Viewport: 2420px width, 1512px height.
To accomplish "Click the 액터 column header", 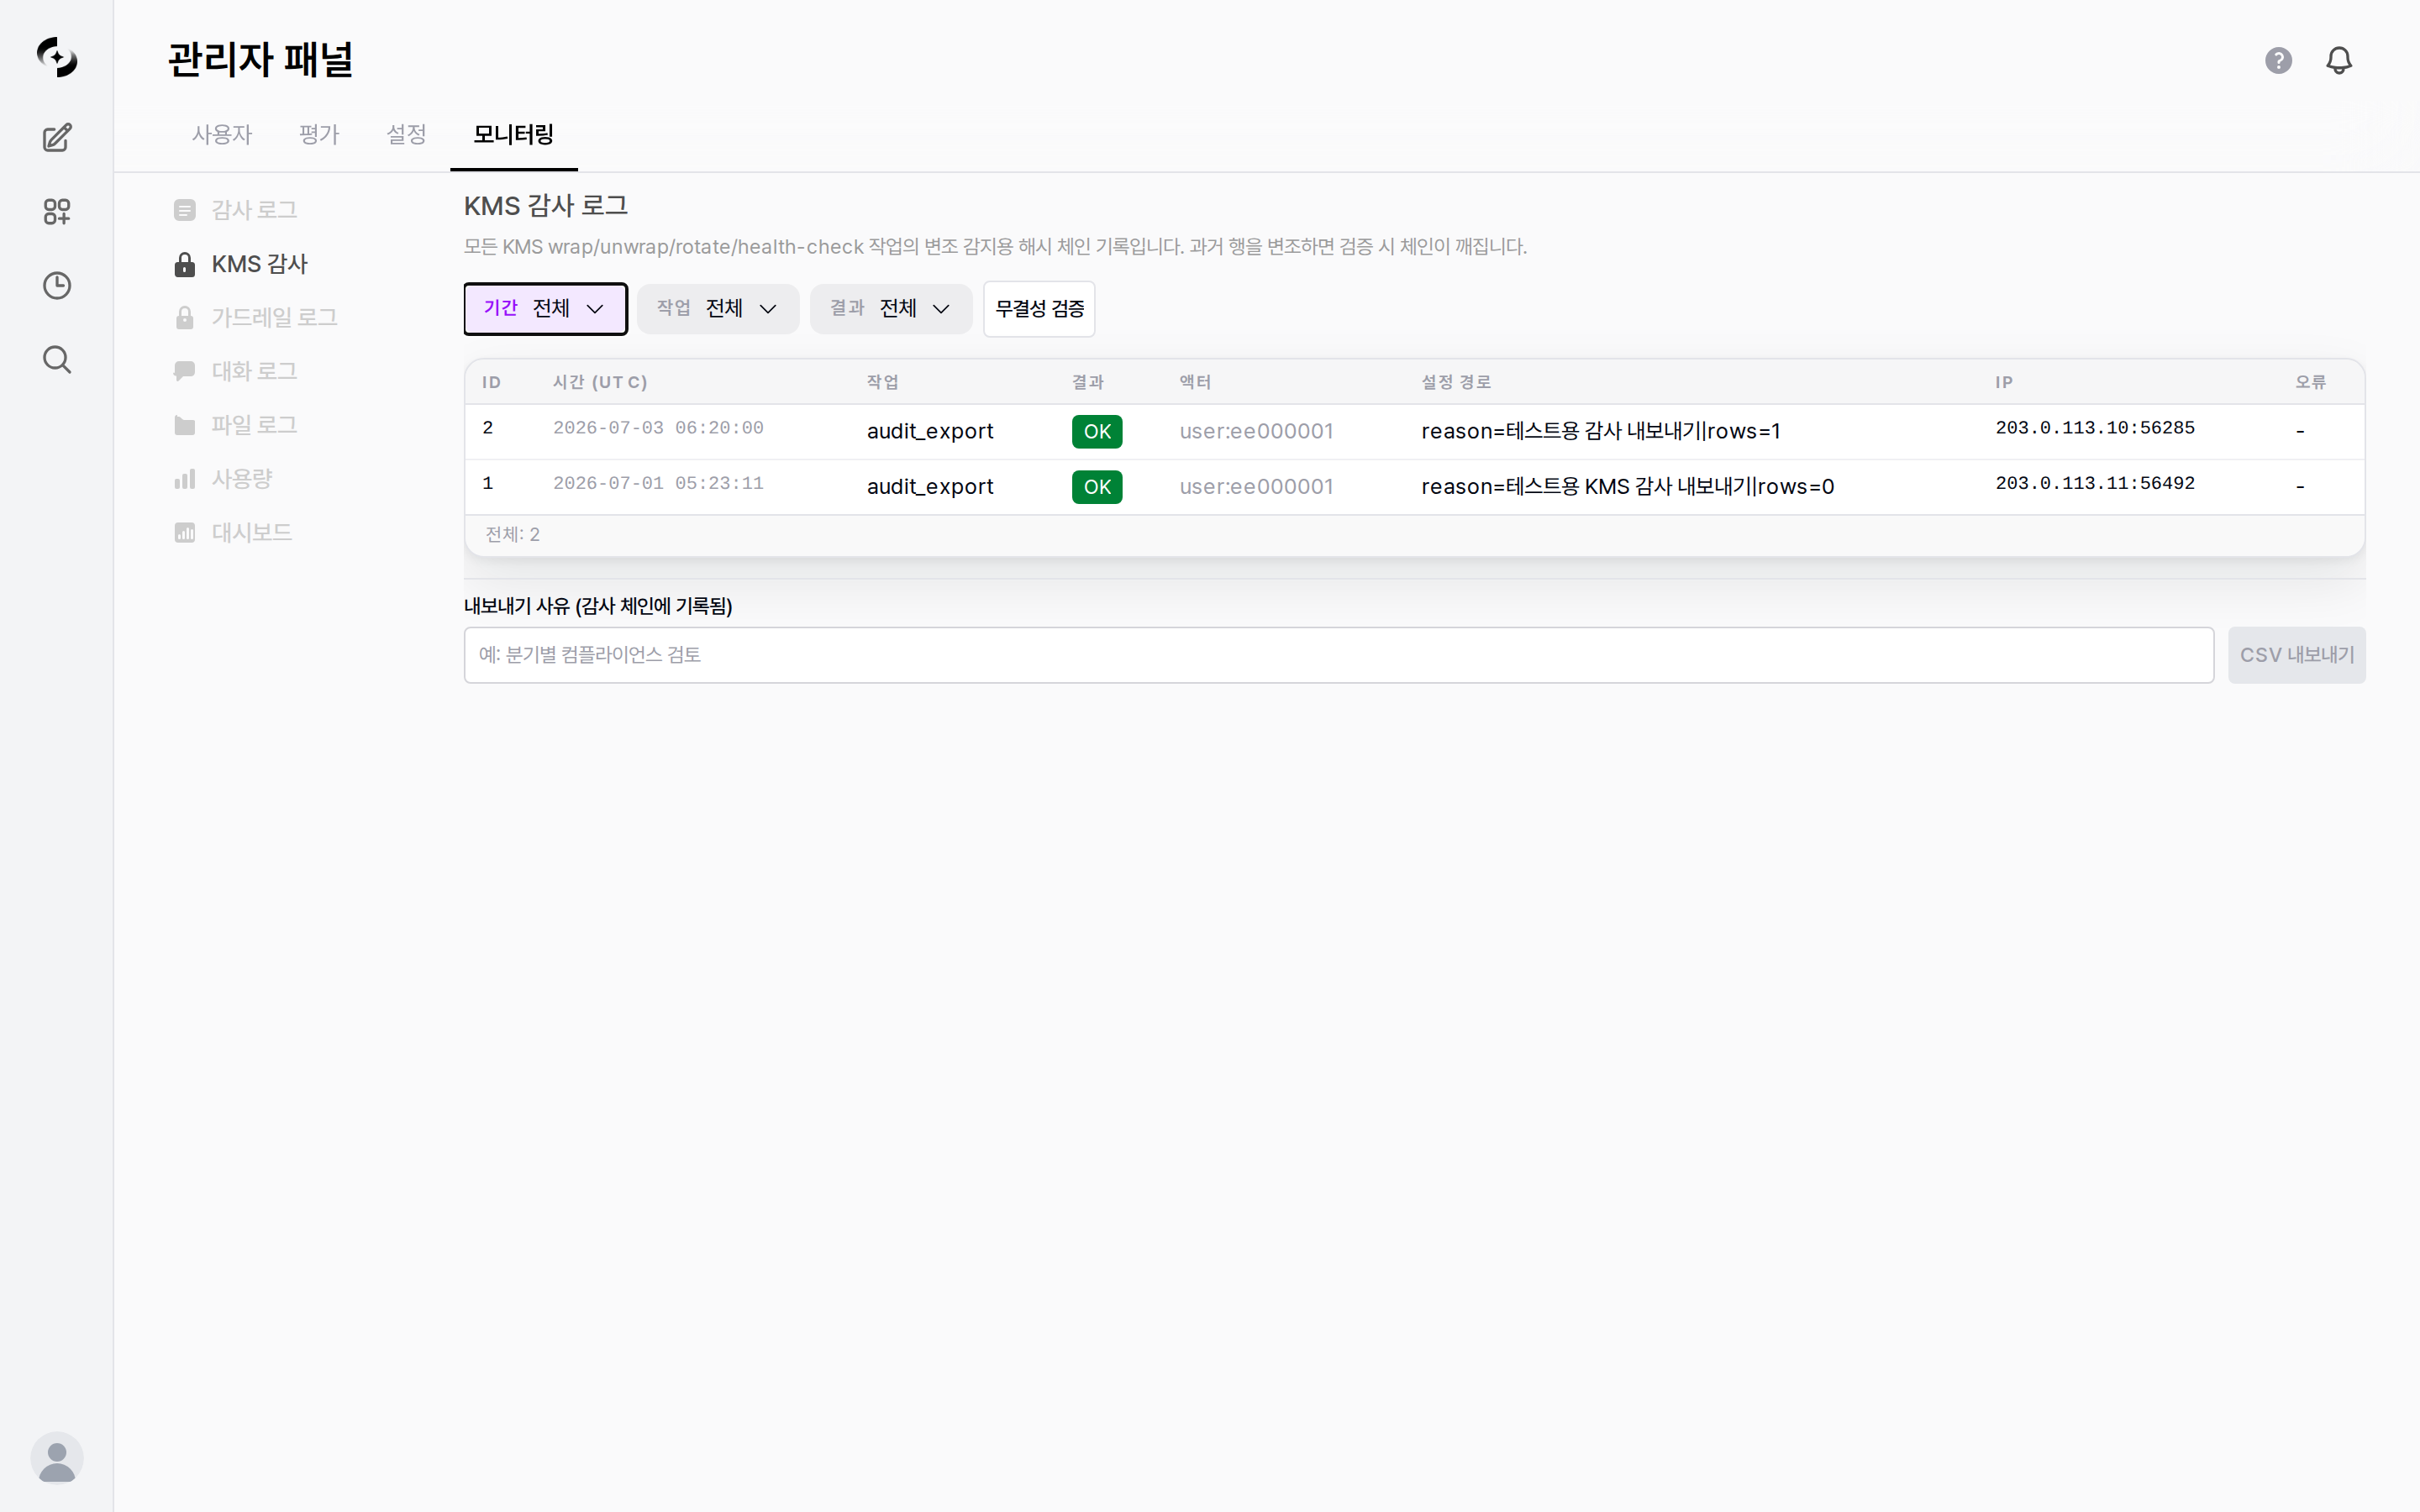I will (x=1195, y=382).
